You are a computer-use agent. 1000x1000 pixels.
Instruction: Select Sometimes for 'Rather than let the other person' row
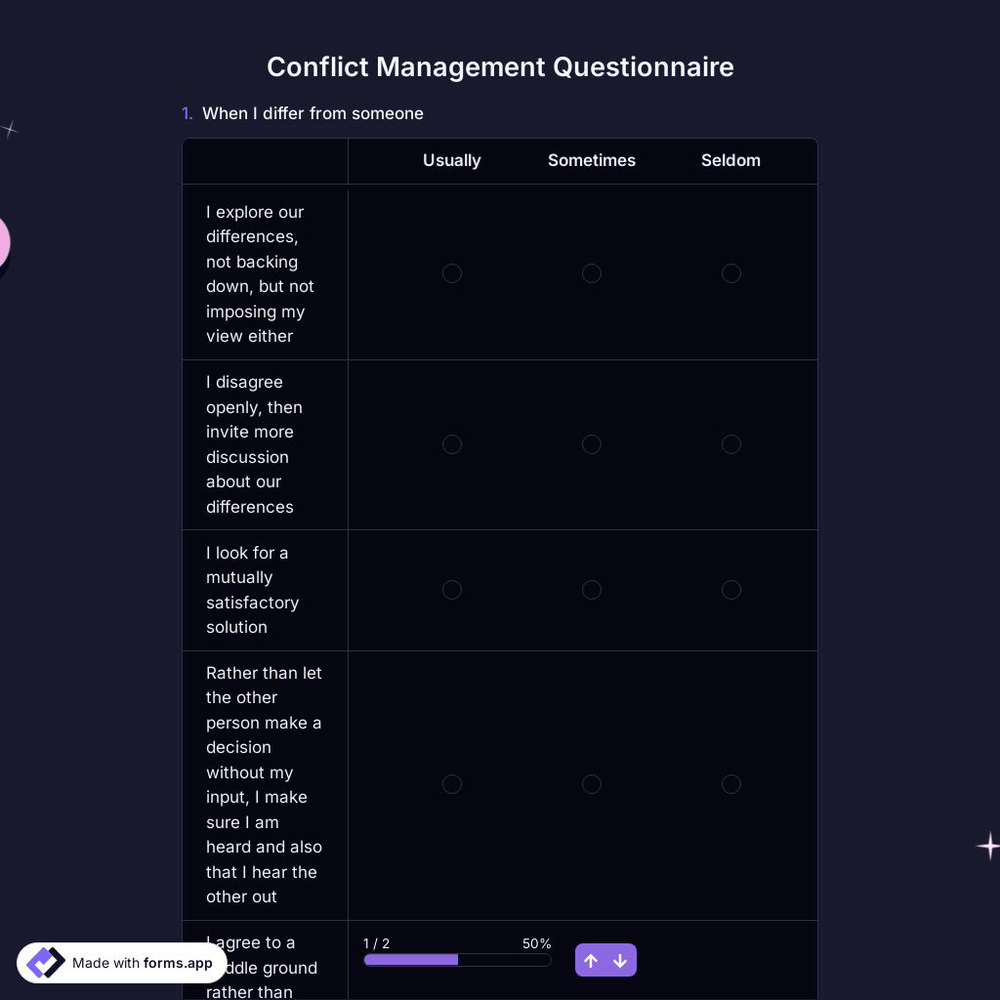coord(591,784)
